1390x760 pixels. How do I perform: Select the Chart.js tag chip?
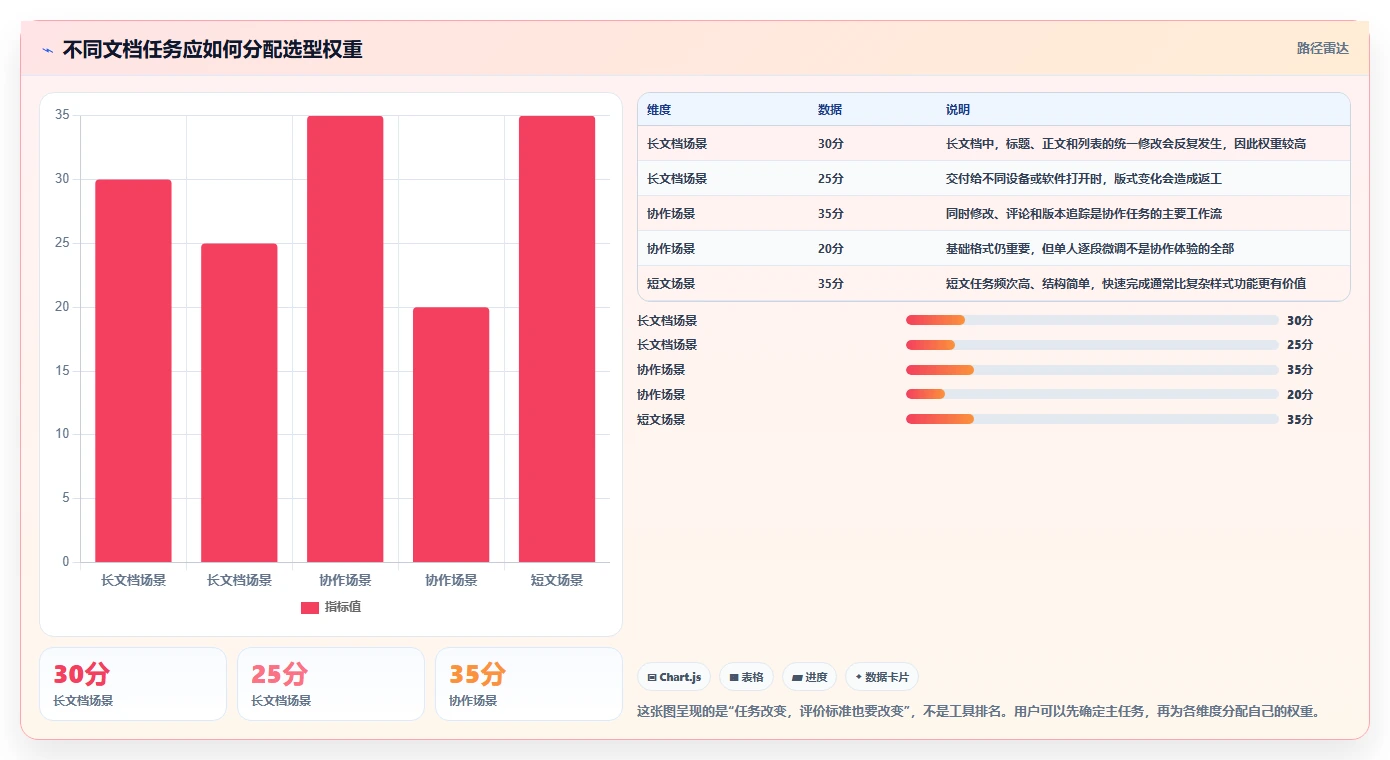click(674, 677)
